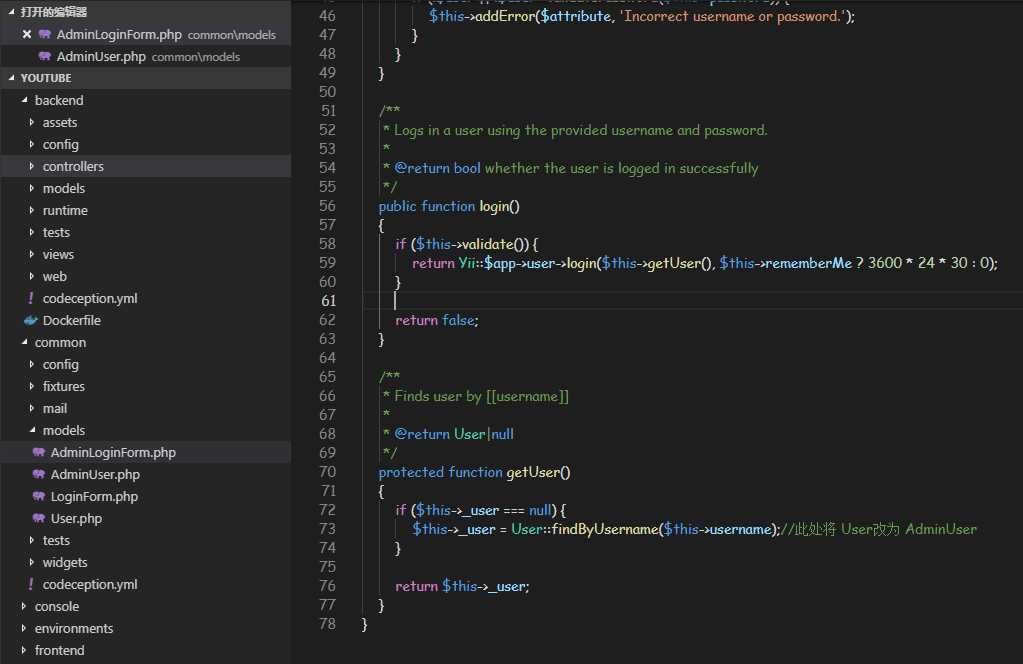Expand the fixtures folder
Image resolution: width=1023 pixels, height=664 pixels.
click(31, 387)
